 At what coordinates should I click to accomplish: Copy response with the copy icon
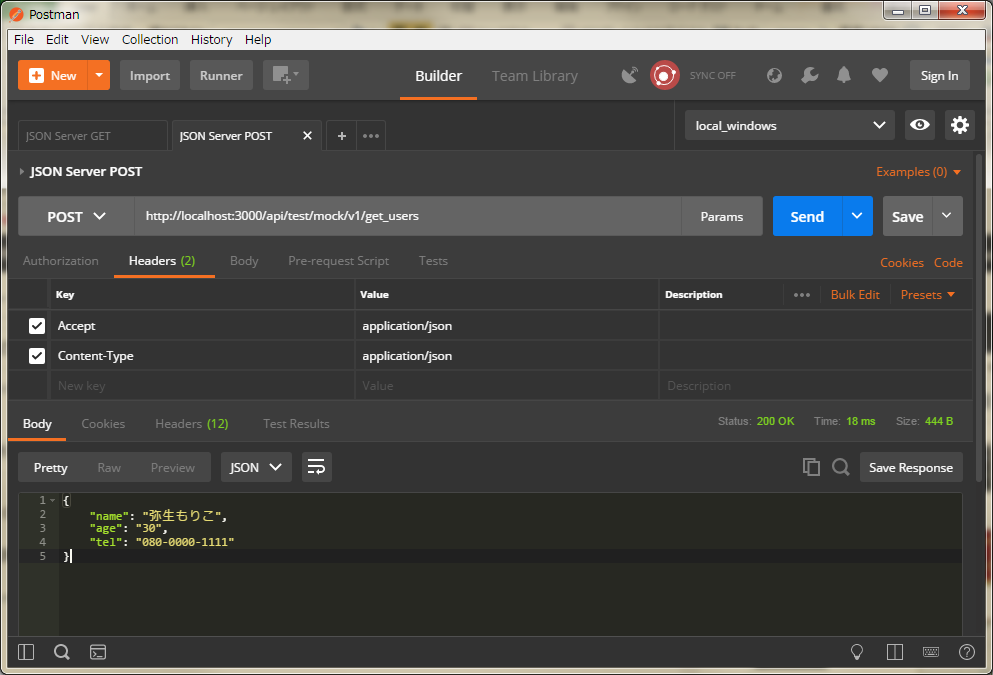[x=811, y=467]
